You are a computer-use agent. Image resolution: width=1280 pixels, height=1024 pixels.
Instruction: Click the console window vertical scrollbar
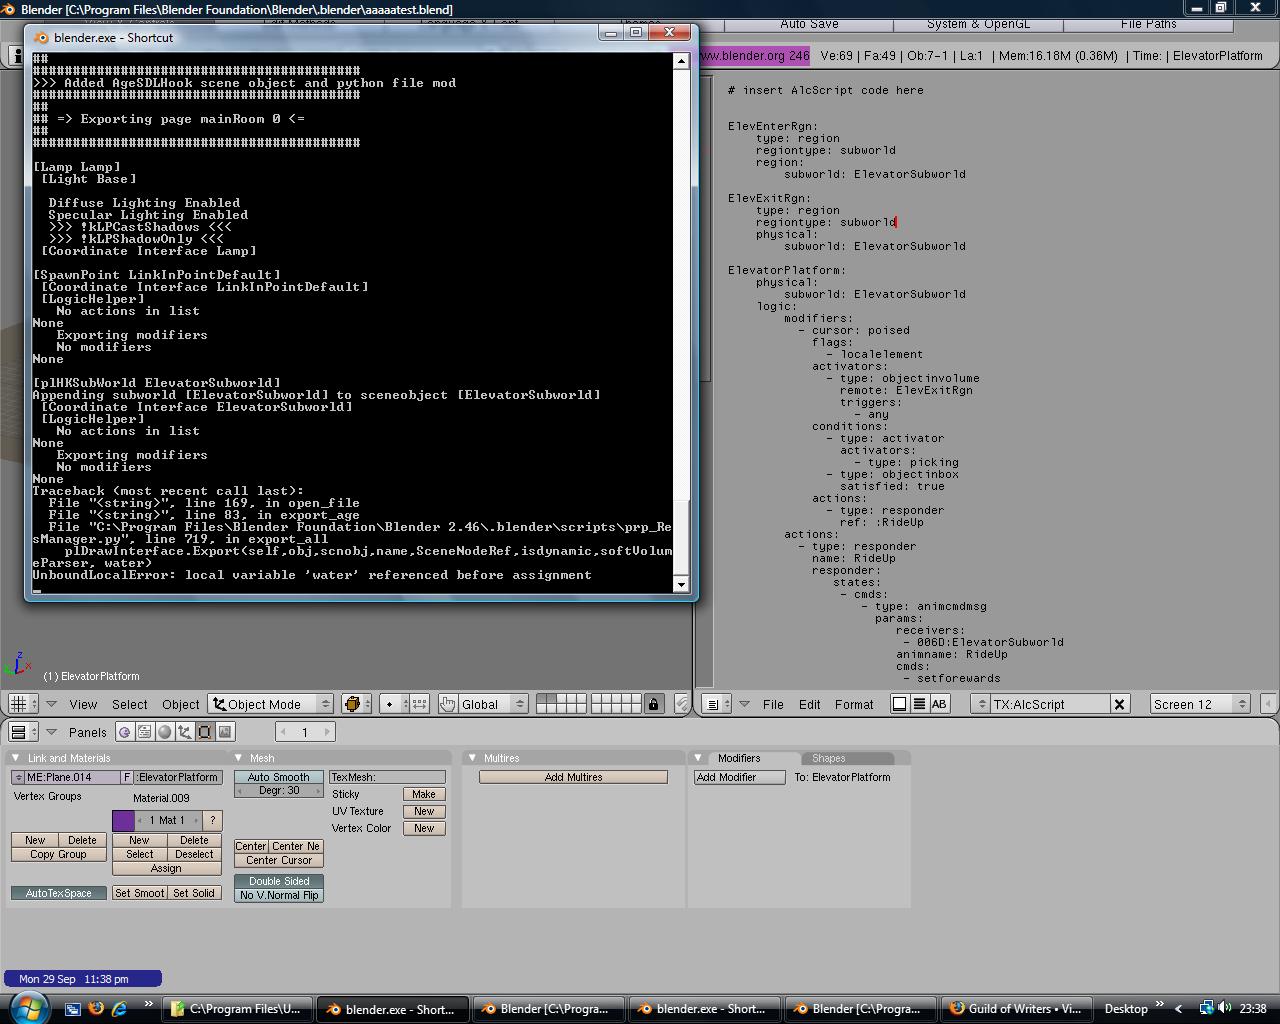[x=681, y=322]
